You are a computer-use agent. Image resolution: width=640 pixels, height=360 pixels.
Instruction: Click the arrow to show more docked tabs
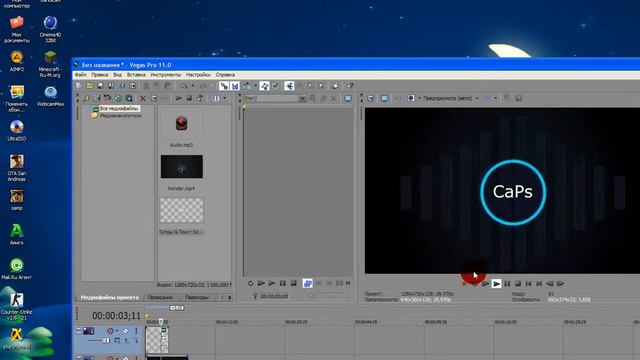click(x=229, y=298)
